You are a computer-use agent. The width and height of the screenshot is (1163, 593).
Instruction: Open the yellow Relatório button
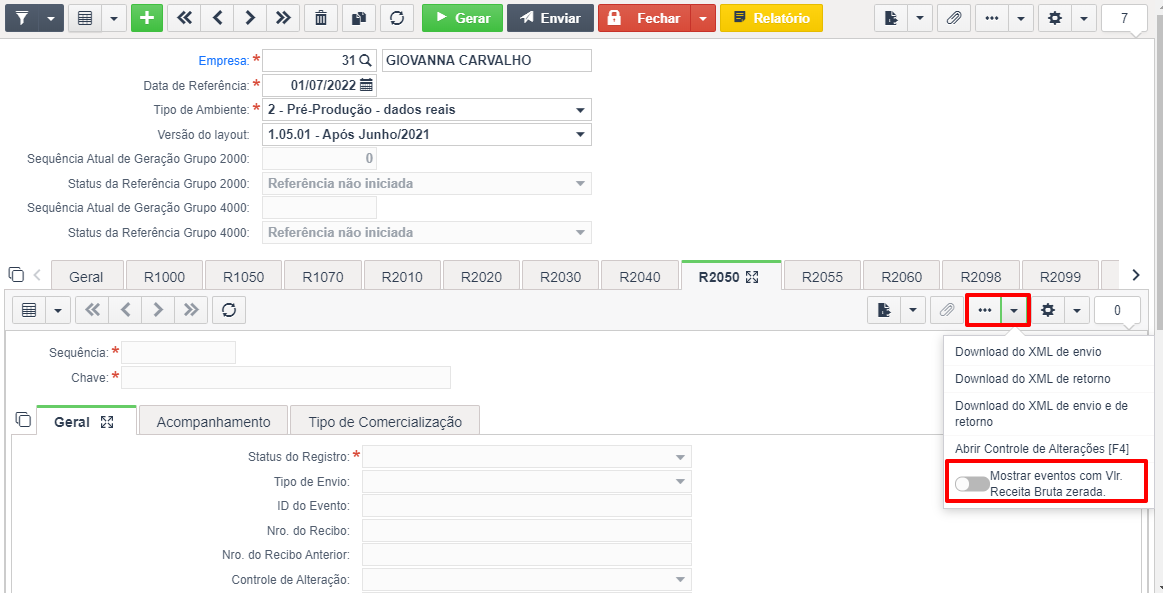point(771,19)
